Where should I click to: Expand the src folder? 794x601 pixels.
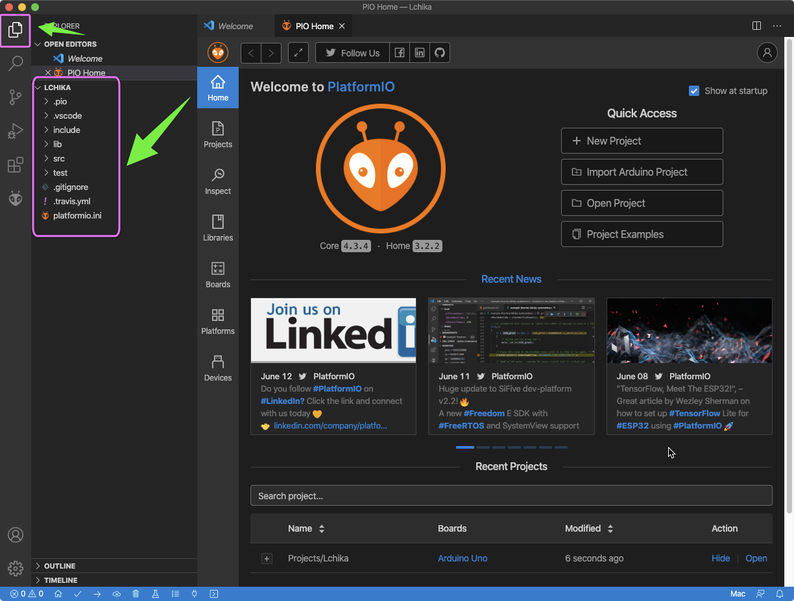(59, 158)
